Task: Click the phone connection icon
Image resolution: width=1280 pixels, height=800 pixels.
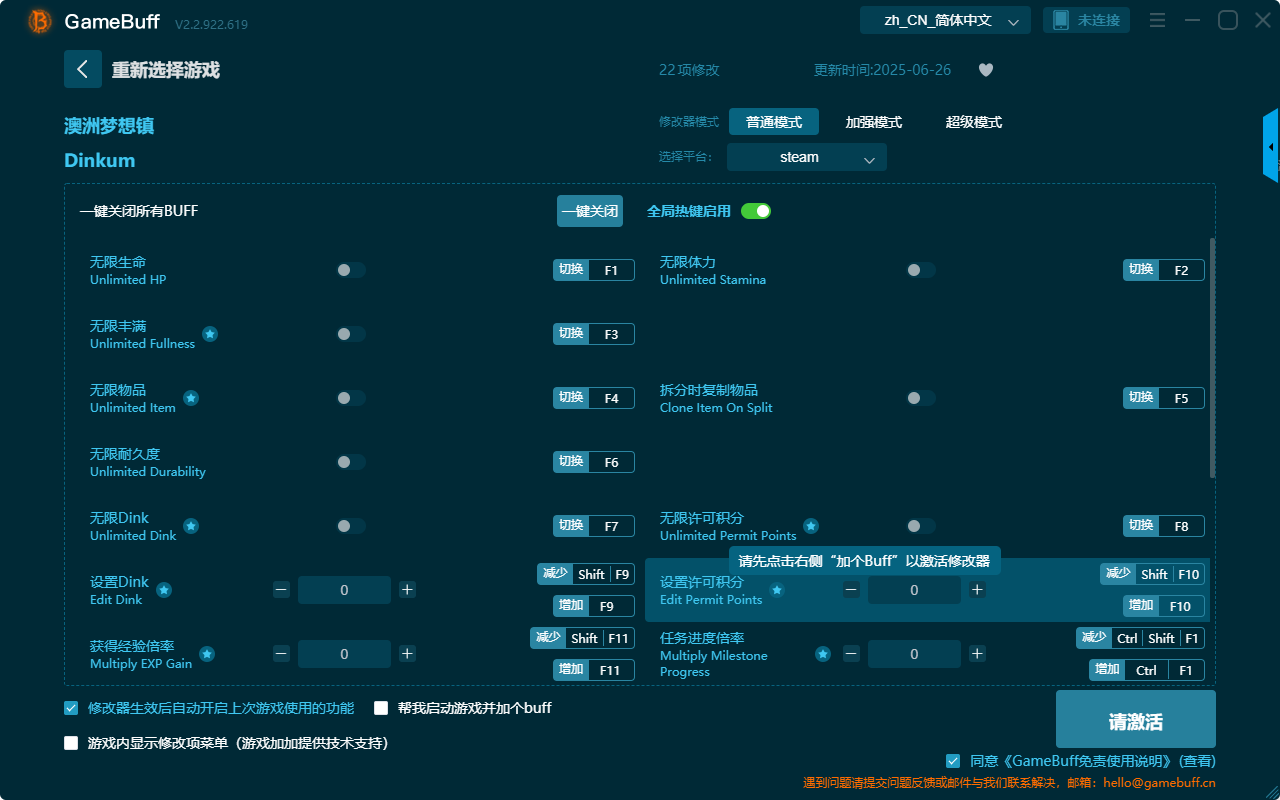Action: 1061,20
